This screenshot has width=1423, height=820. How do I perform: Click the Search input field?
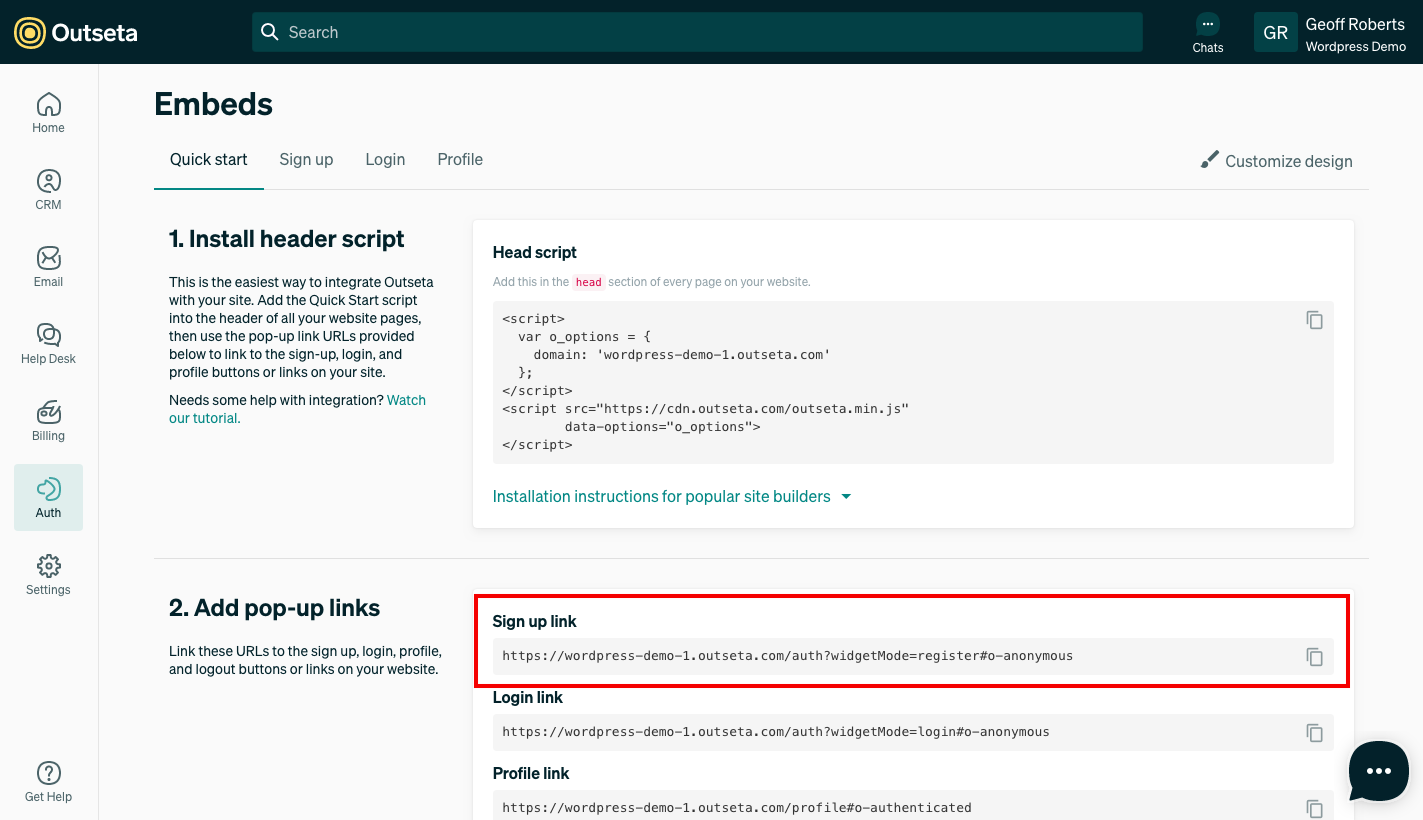[697, 32]
